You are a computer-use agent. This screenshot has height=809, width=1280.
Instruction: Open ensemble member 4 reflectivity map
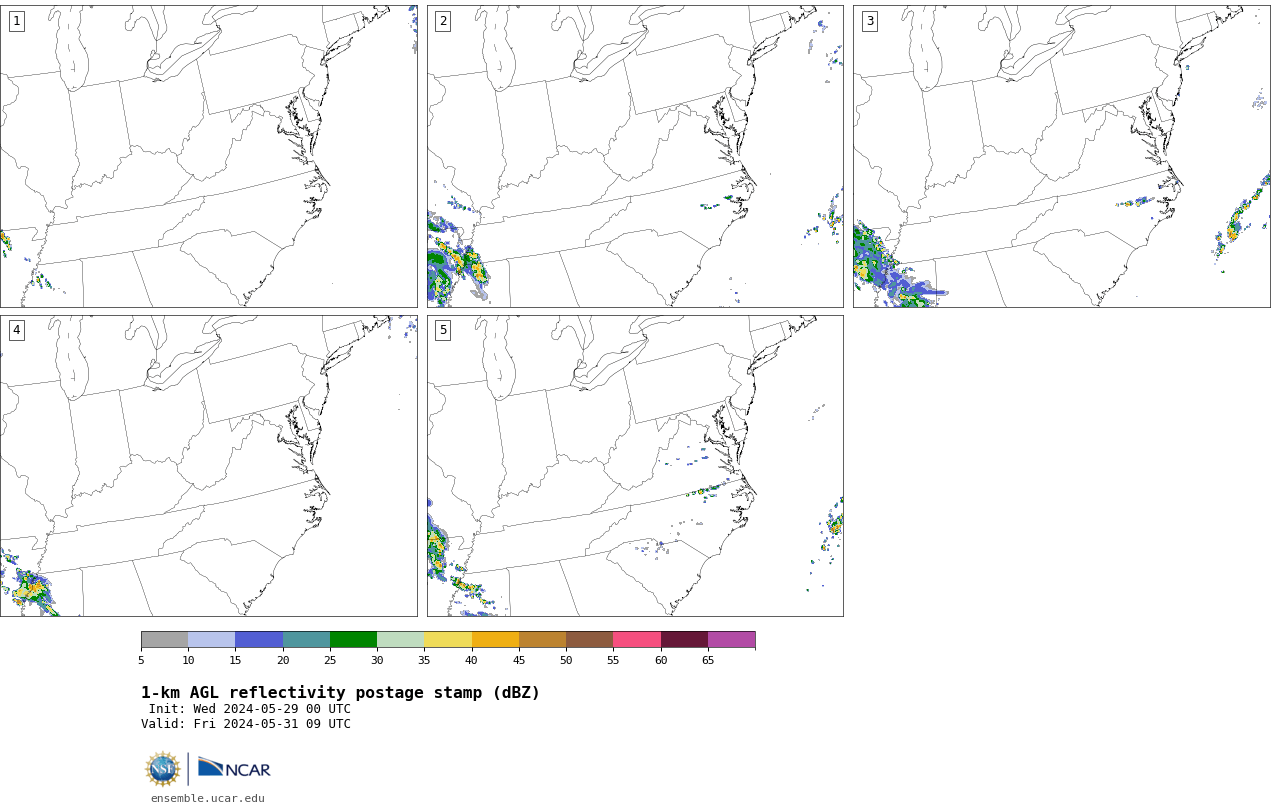208,466
